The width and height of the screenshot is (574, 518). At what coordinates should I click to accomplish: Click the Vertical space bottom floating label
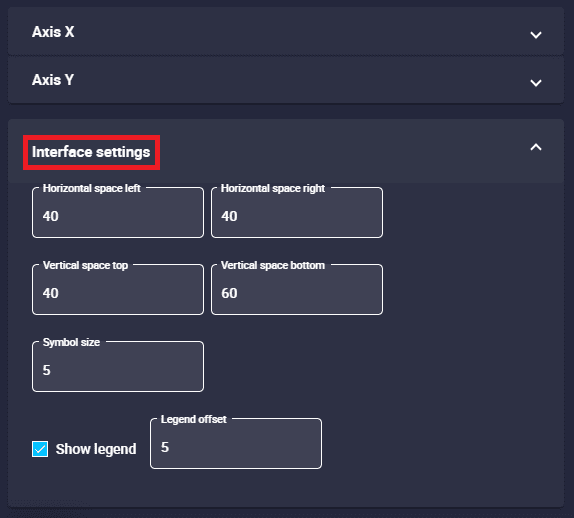(273, 265)
